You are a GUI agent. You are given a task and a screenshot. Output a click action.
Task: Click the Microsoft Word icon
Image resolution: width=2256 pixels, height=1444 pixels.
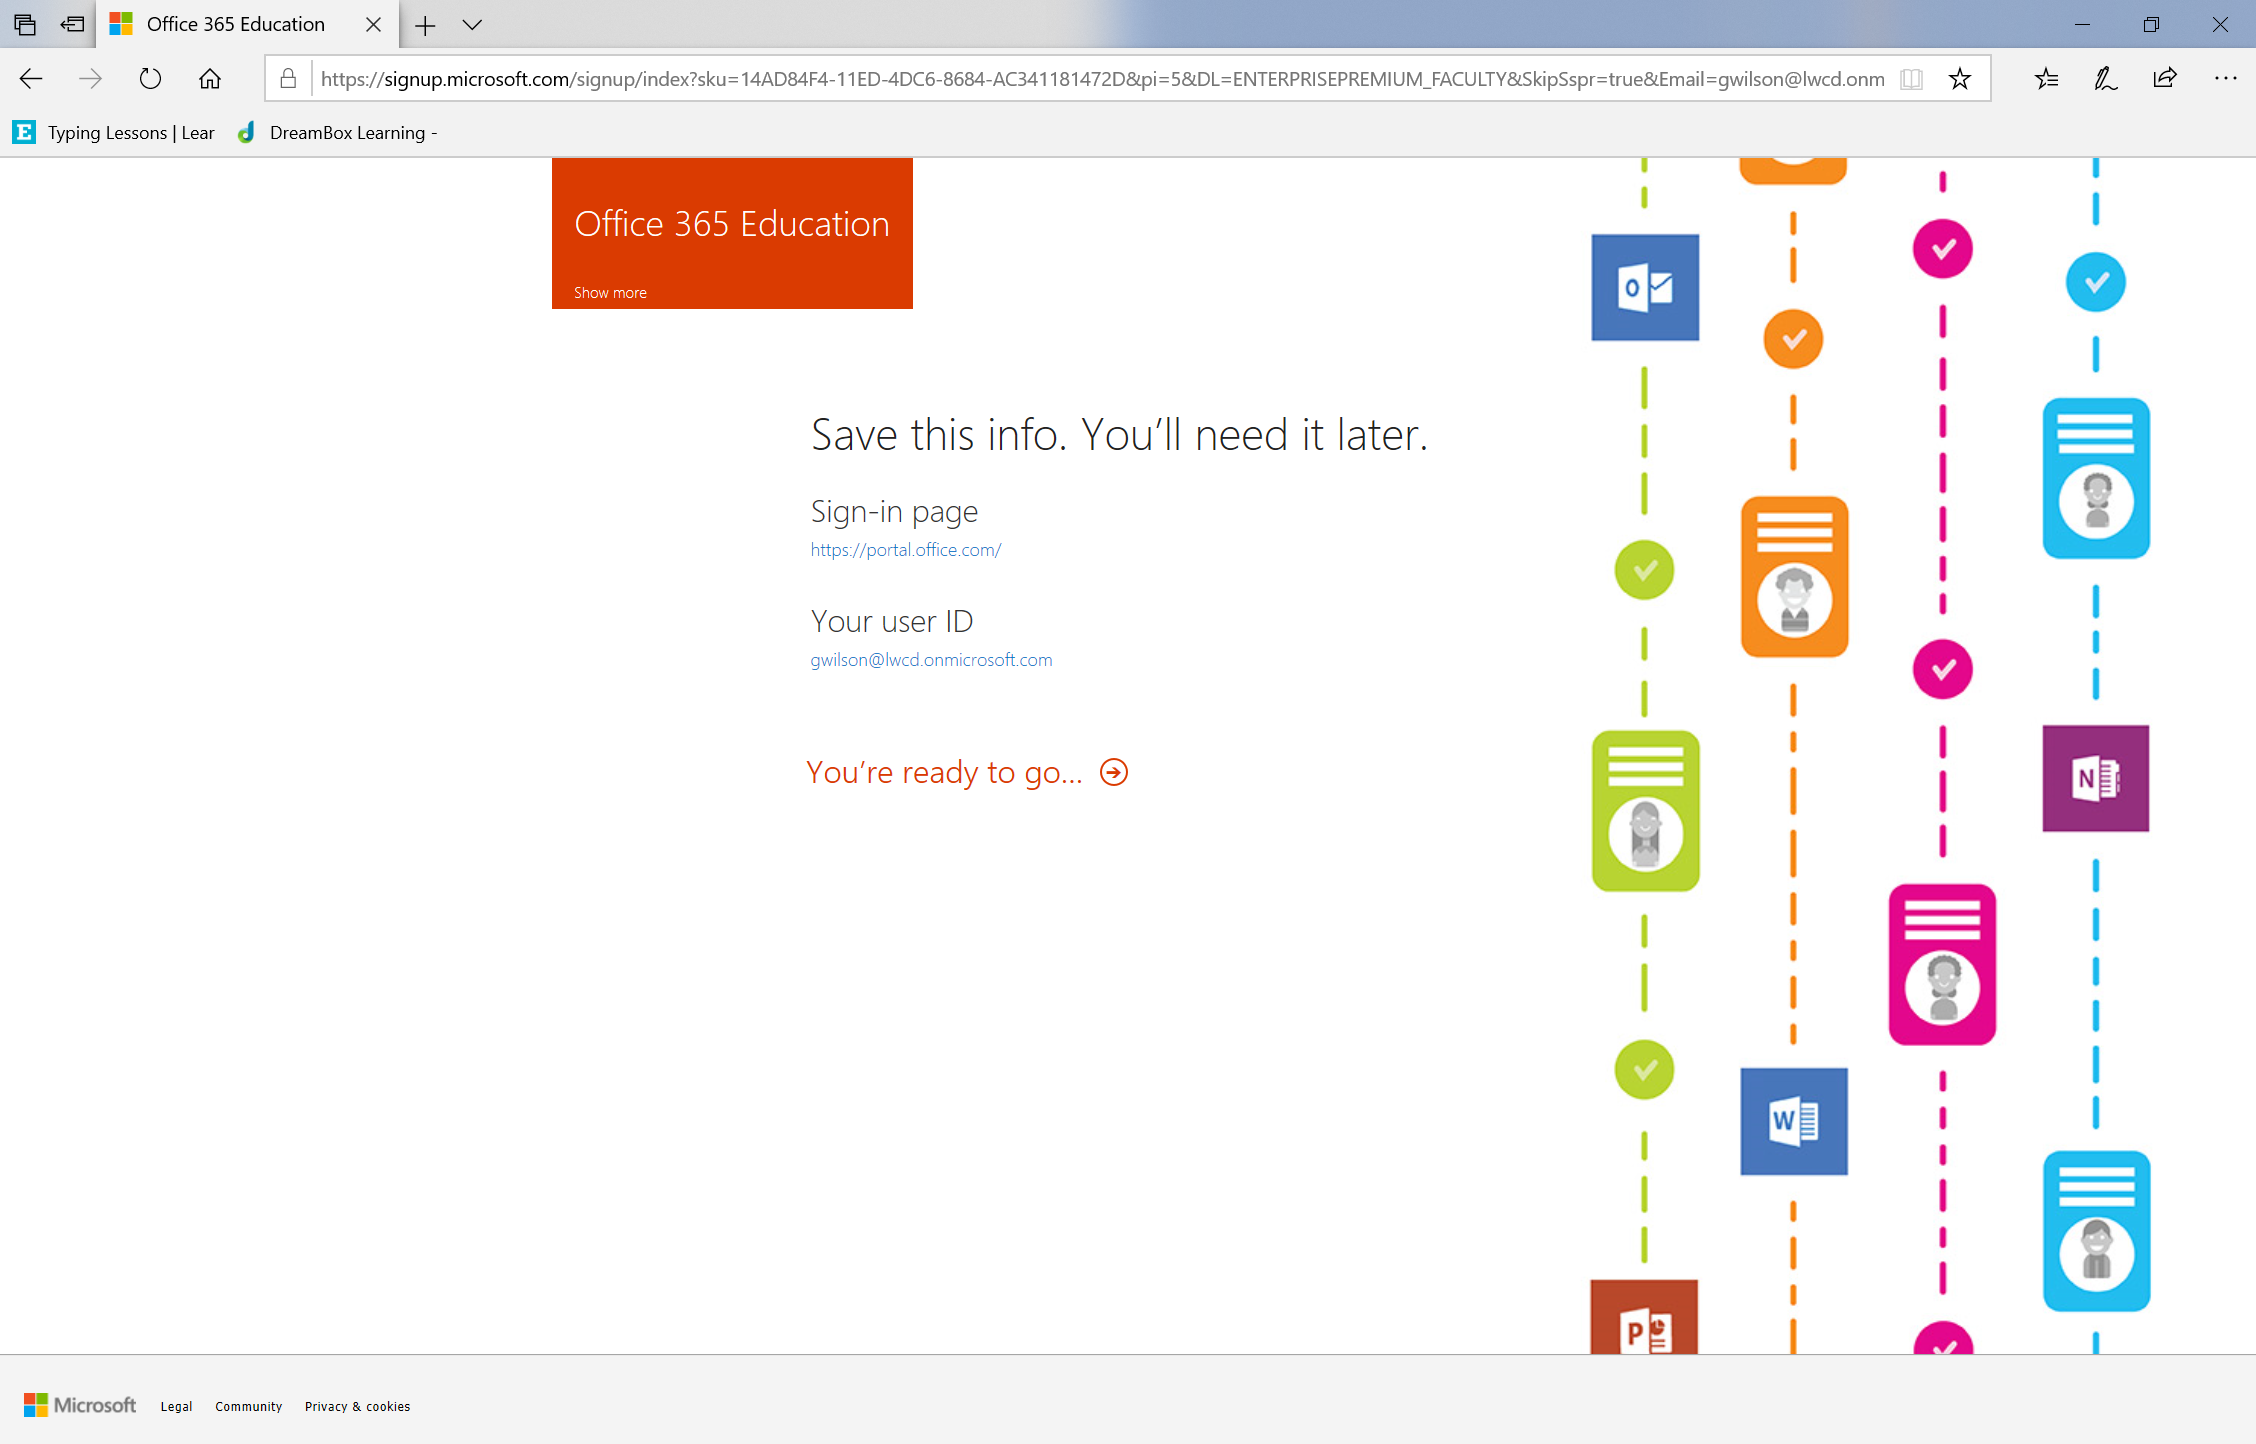[1792, 1120]
